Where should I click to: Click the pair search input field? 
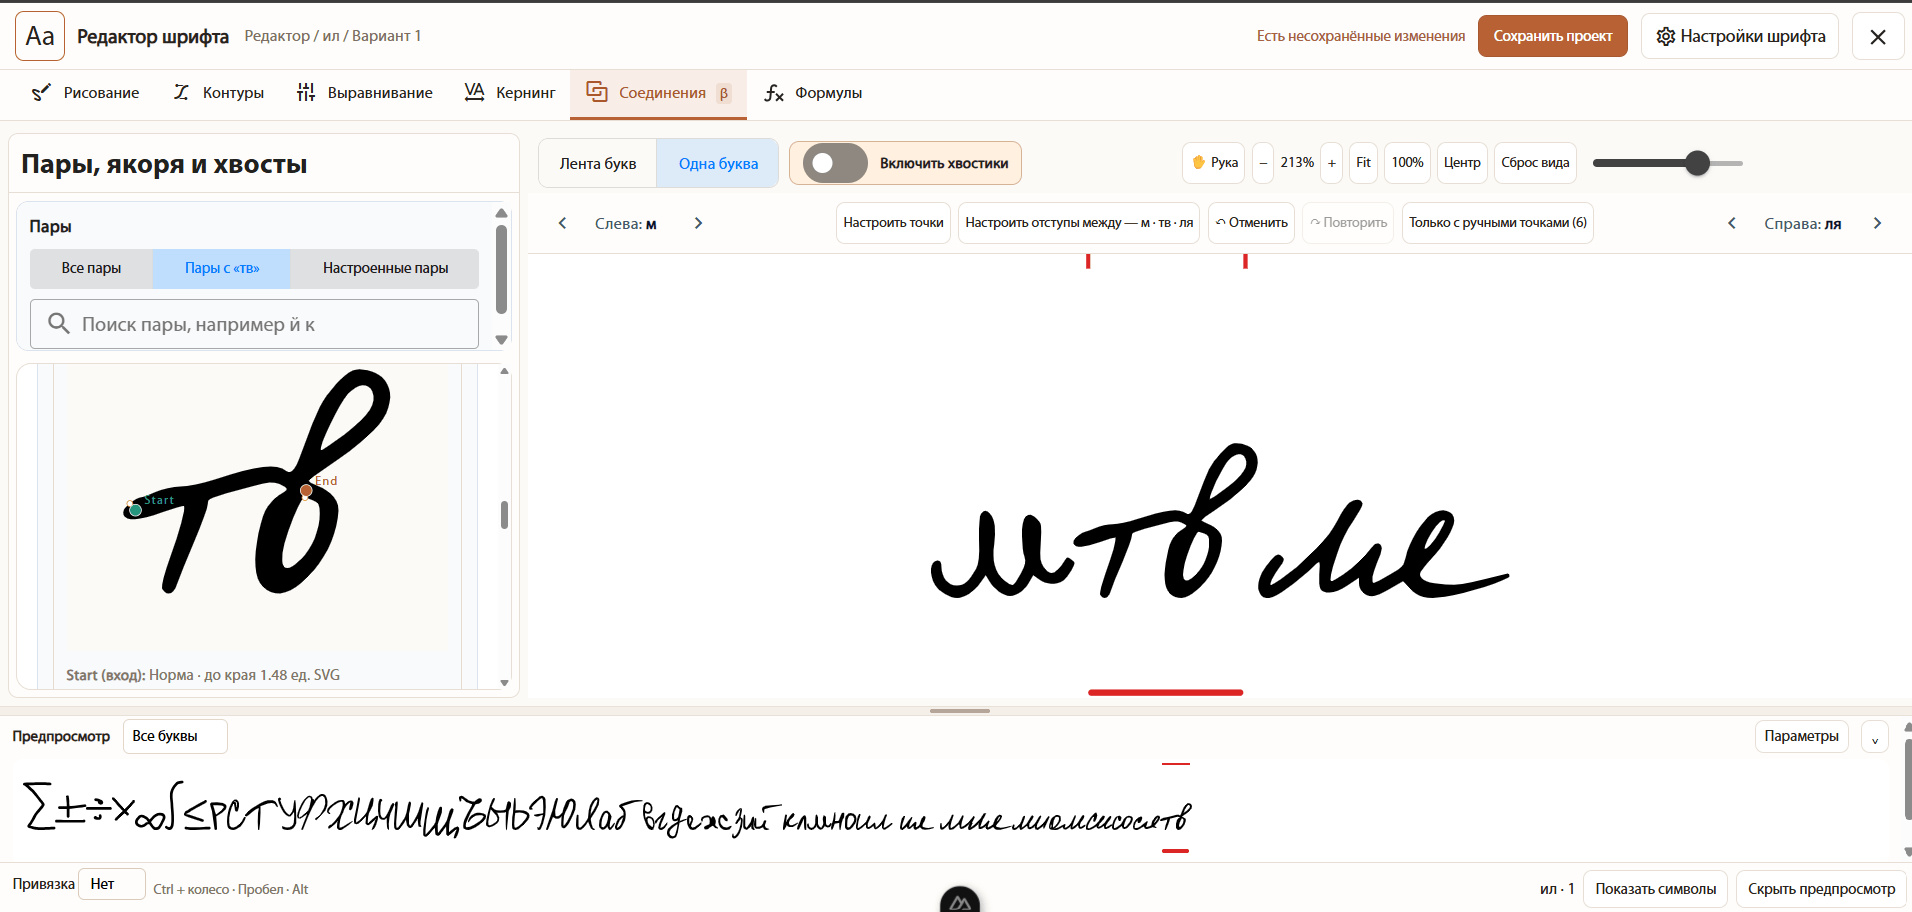click(254, 324)
